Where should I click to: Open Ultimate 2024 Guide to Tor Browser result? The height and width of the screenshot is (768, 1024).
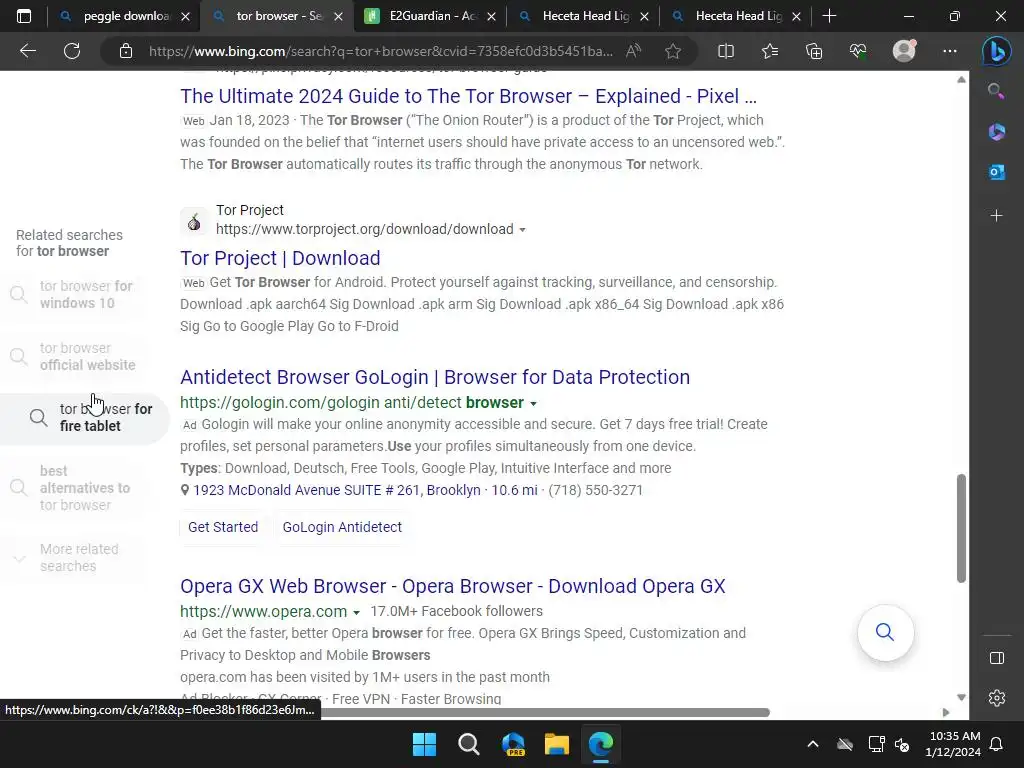coord(468,96)
